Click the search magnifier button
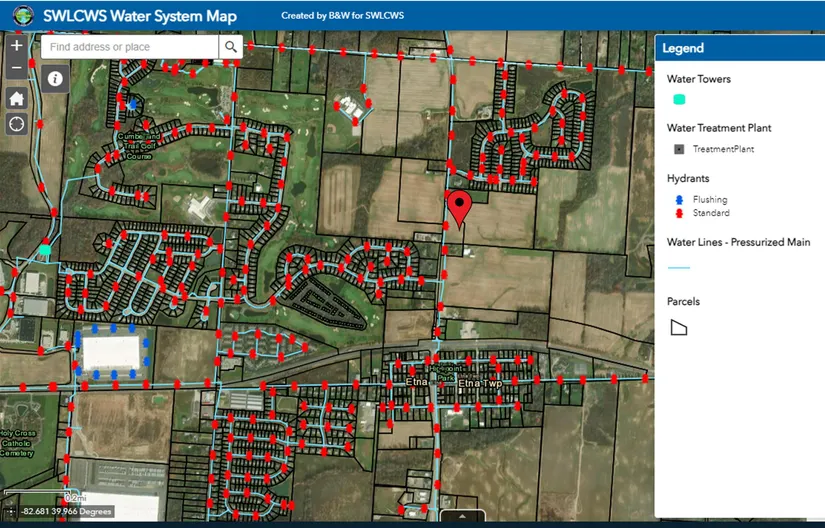 click(231, 47)
